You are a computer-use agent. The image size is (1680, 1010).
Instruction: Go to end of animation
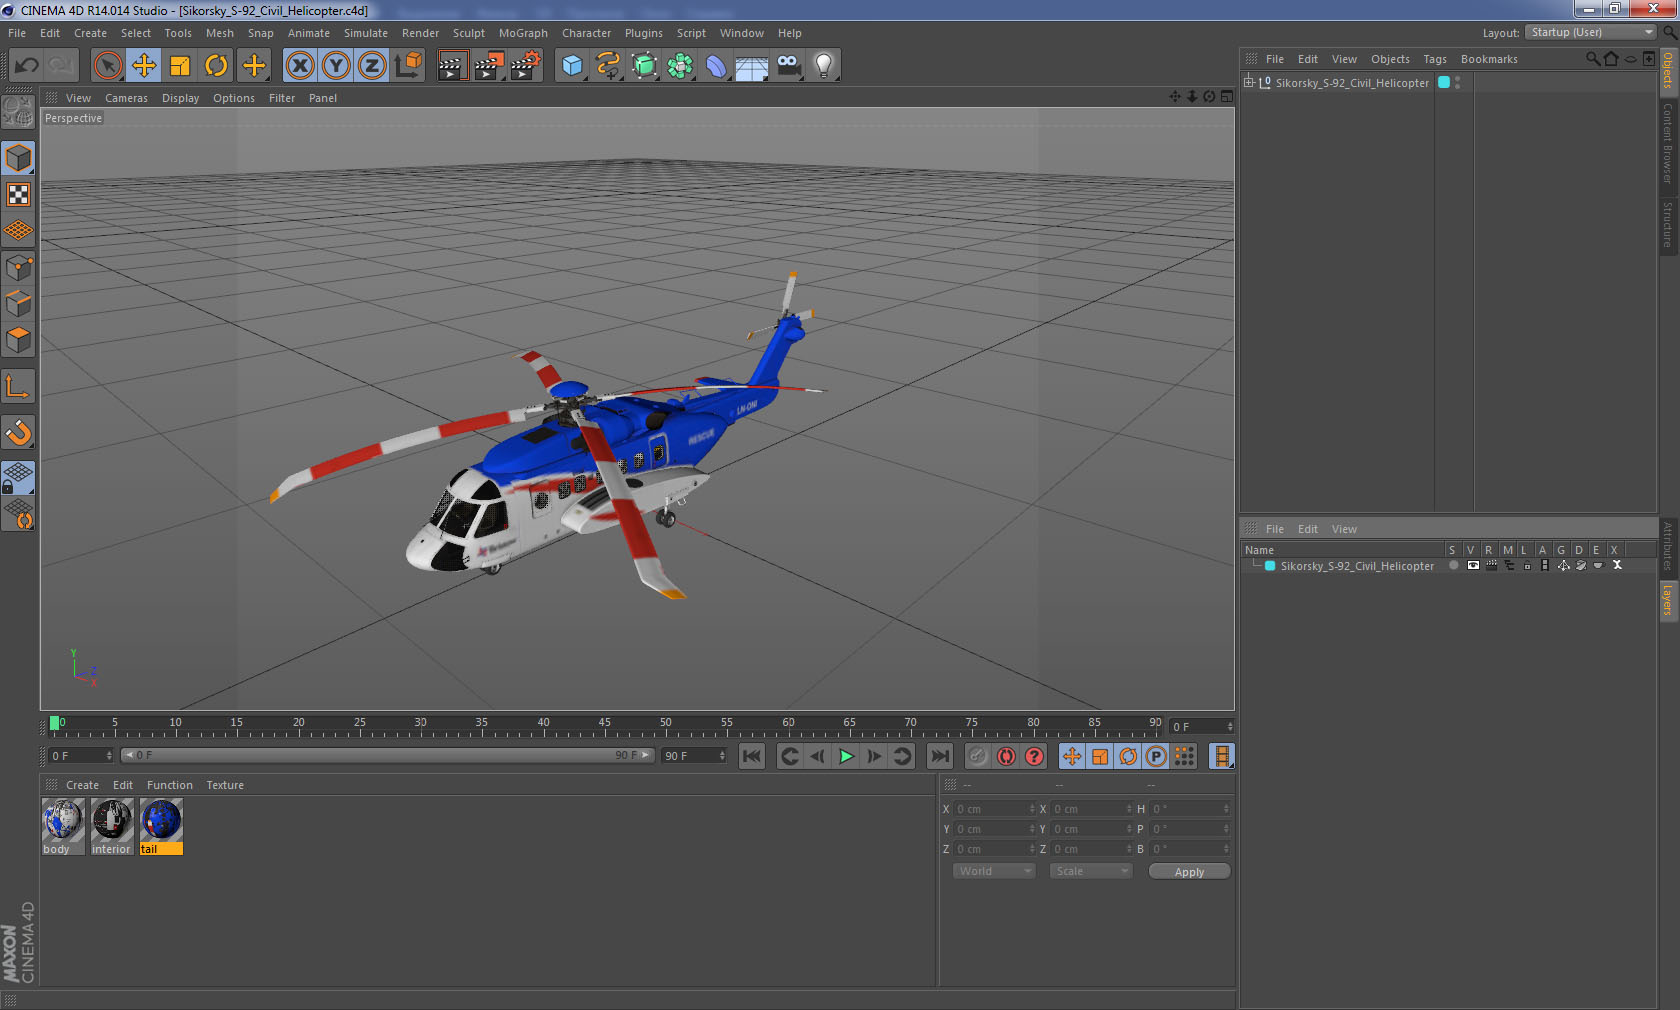940,756
